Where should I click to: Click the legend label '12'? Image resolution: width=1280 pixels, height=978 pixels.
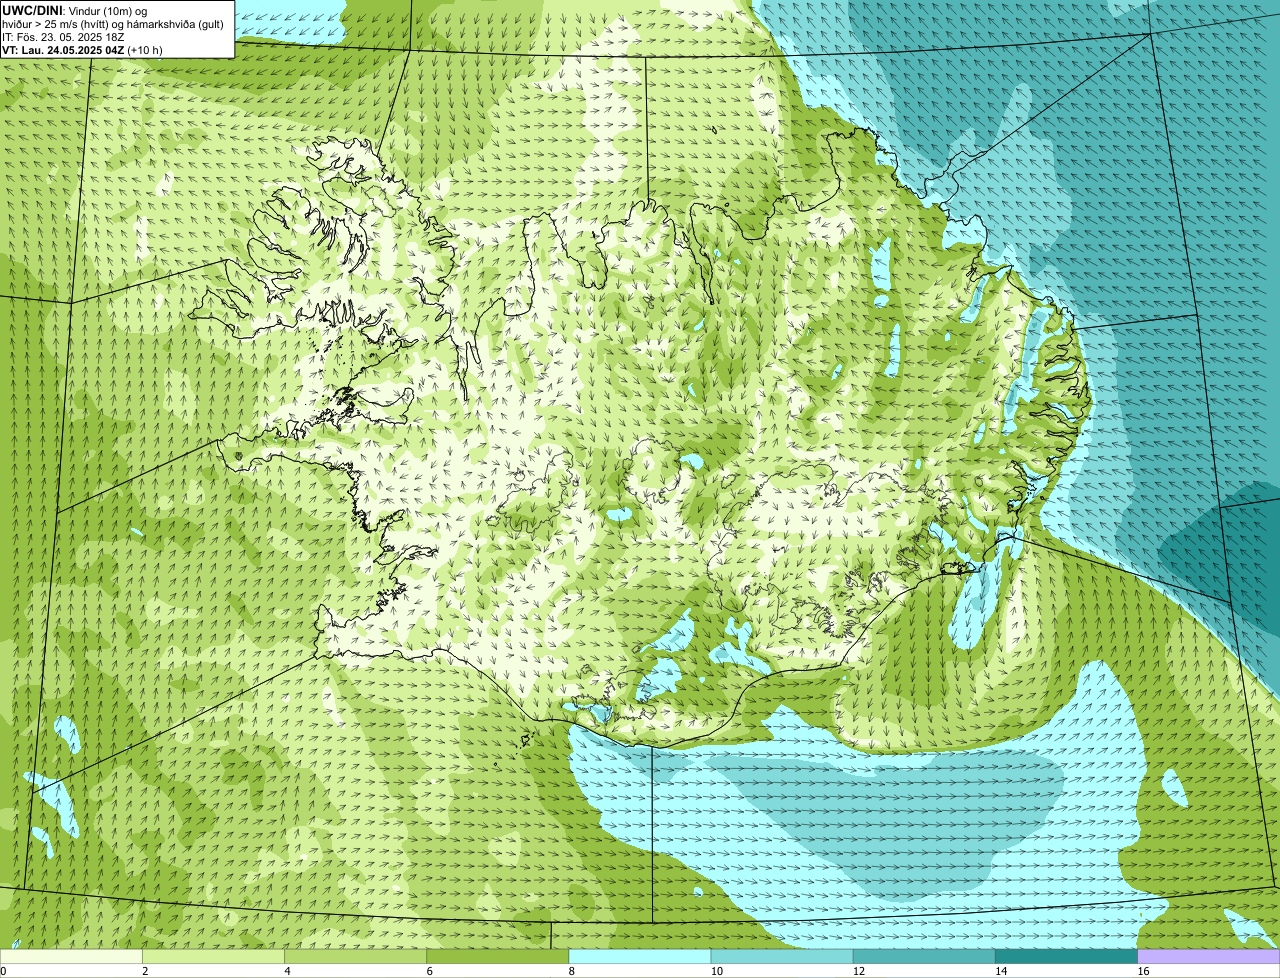click(859, 971)
